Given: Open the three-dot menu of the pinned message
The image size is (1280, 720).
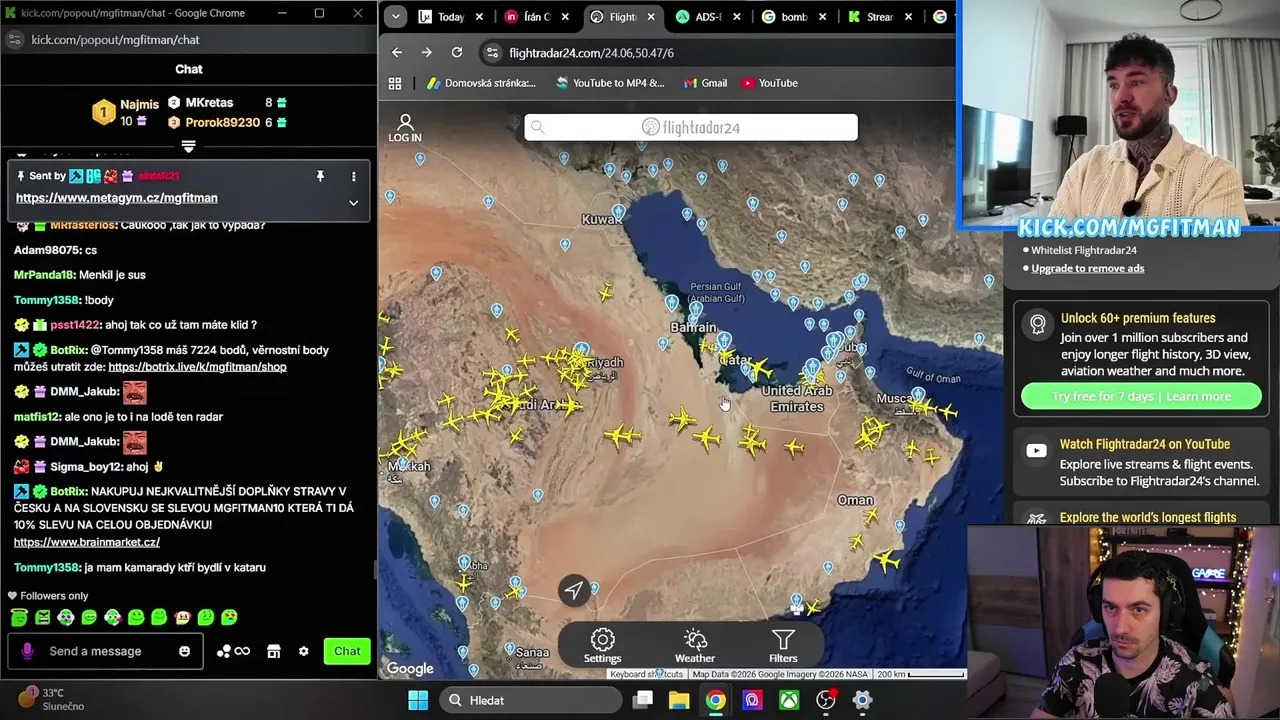Looking at the screenshot, I should [x=353, y=176].
